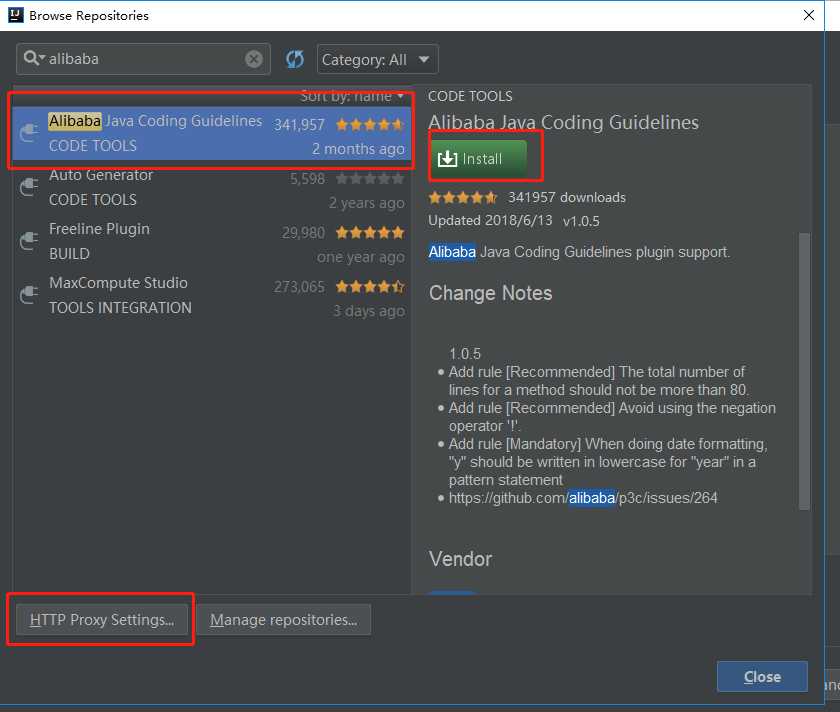Install the Alibaba Java Coding Guidelines plugin
This screenshot has height=712, width=840.
click(x=478, y=159)
